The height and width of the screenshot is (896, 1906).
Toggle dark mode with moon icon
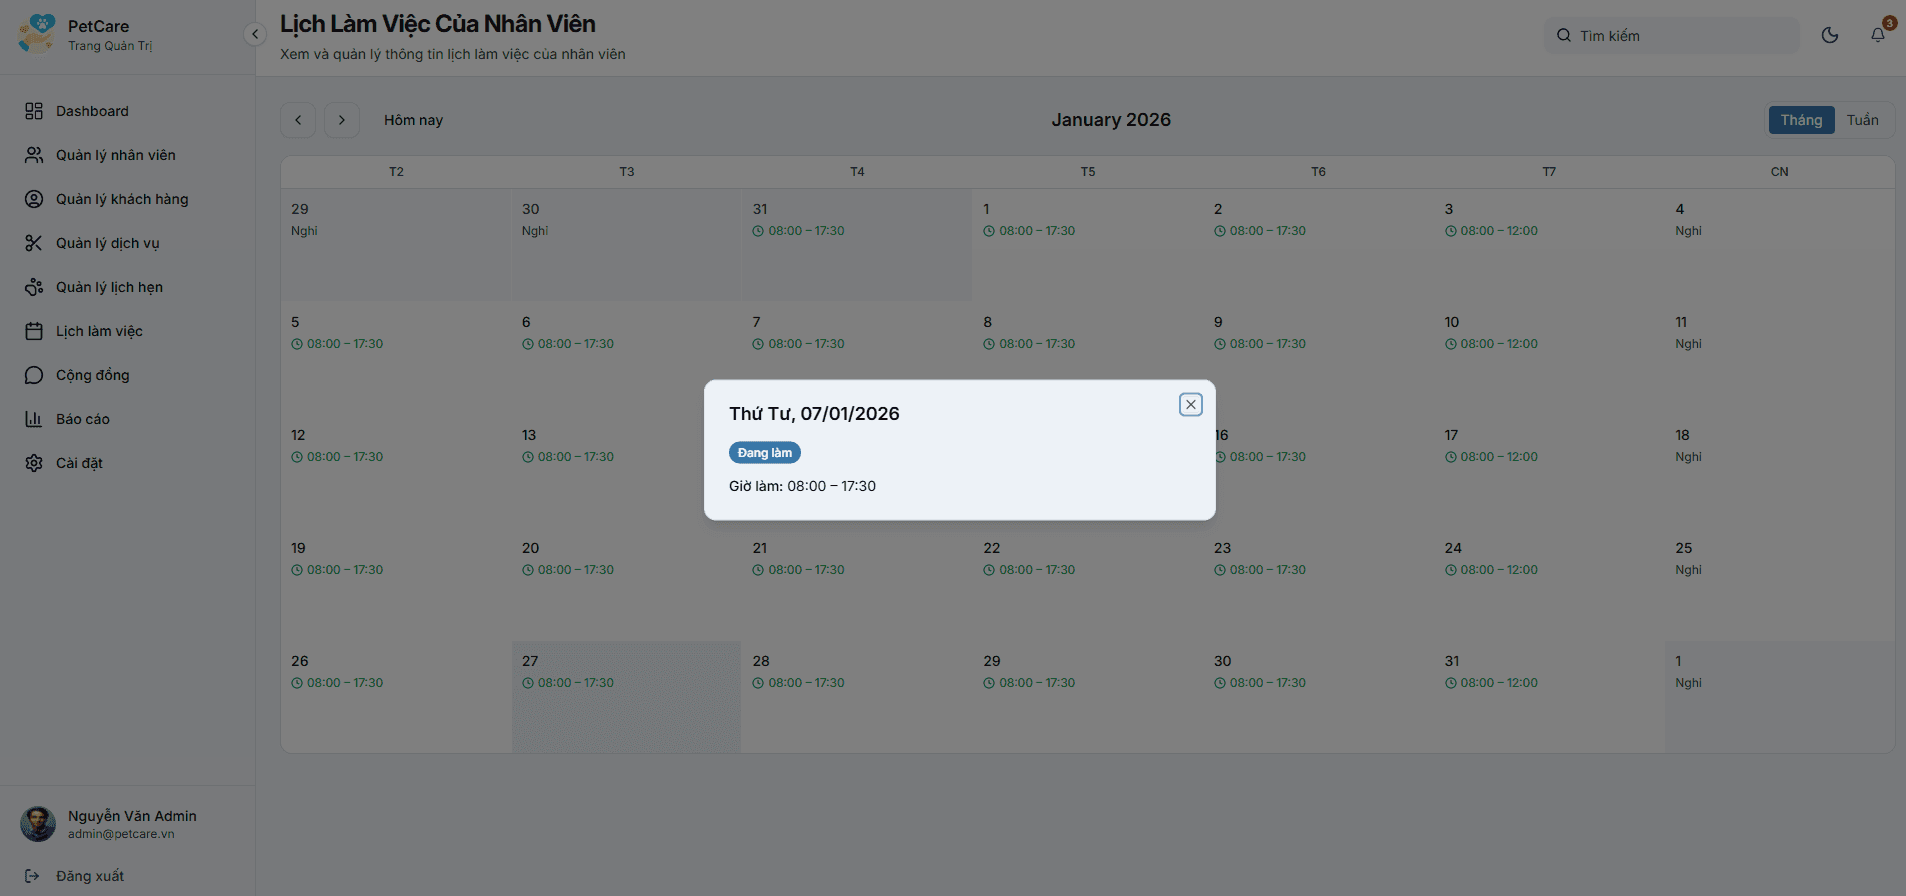click(1830, 35)
